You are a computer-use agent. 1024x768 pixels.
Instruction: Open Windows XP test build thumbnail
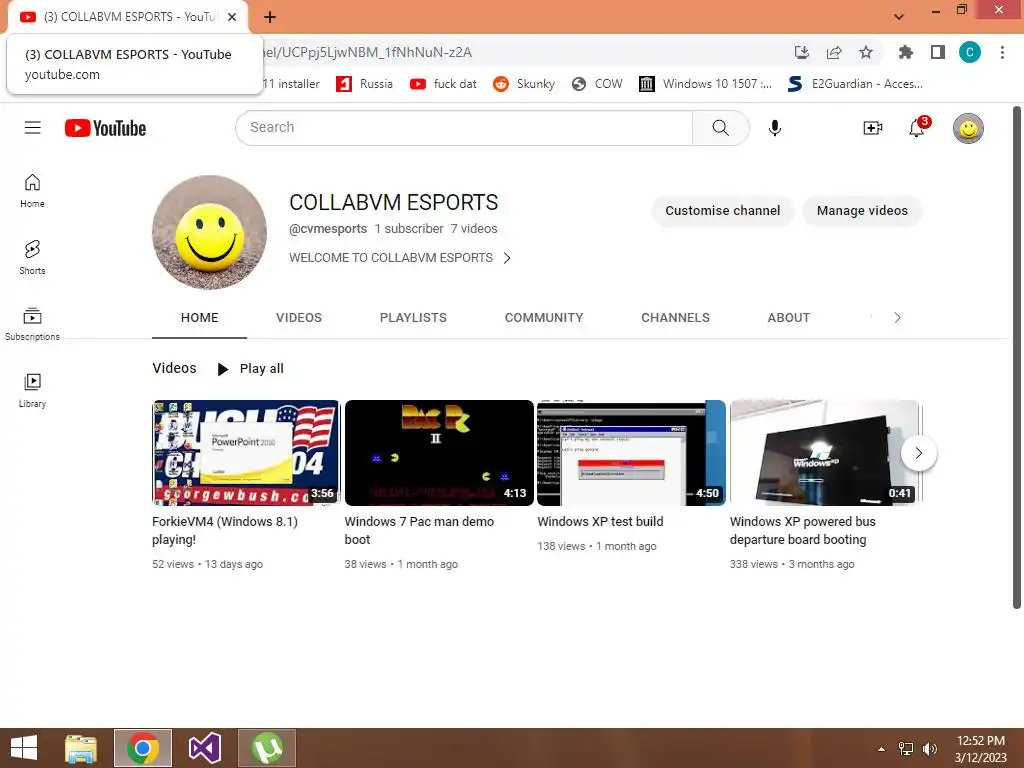pos(631,453)
